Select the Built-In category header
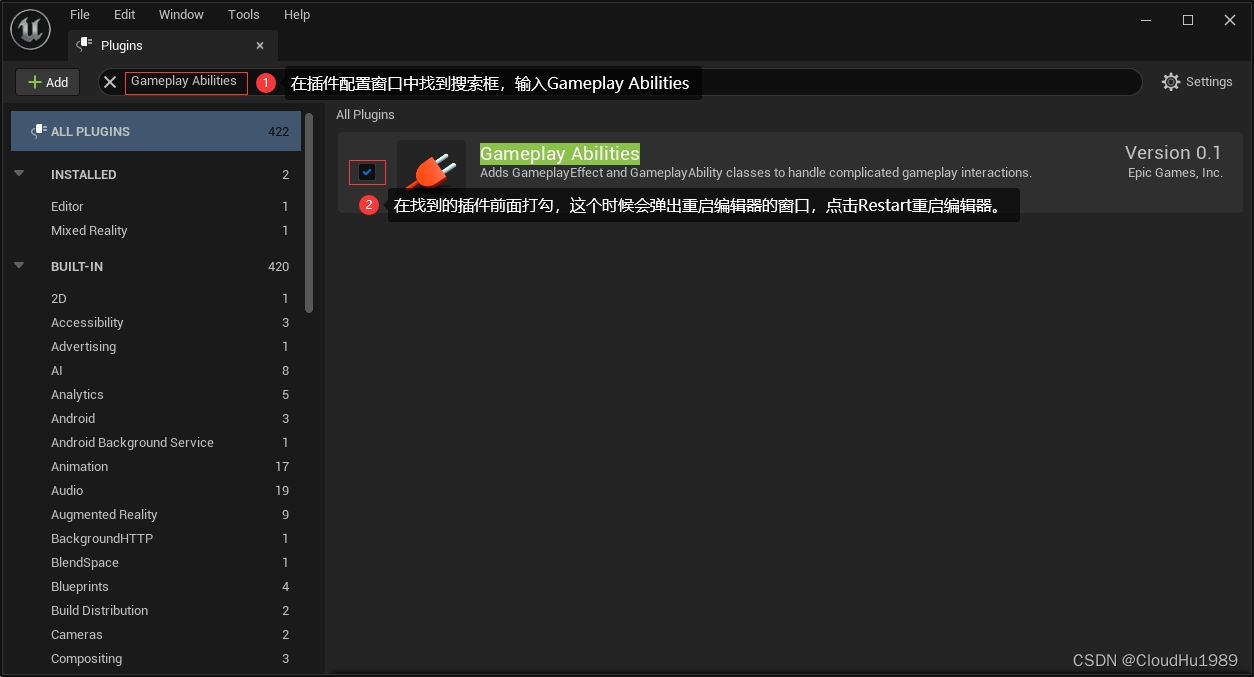The width and height of the screenshot is (1254, 677). point(156,266)
